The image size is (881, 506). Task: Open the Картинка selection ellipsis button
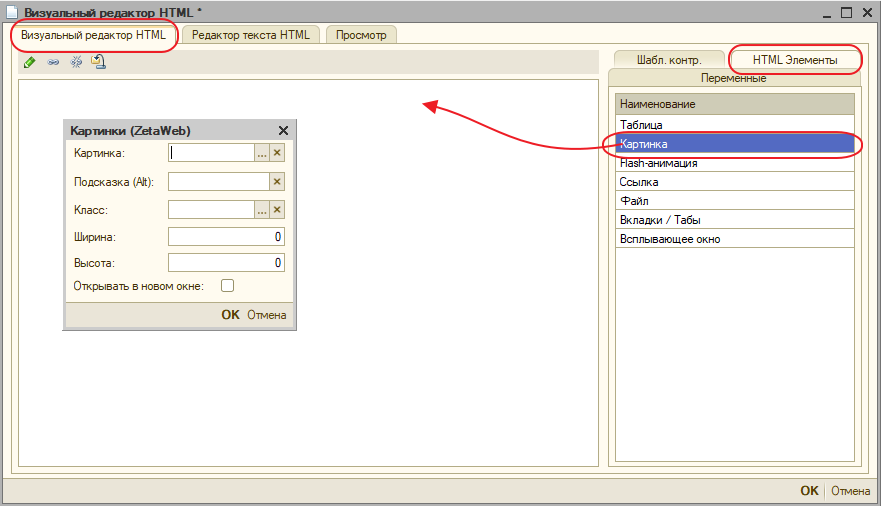tap(262, 153)
